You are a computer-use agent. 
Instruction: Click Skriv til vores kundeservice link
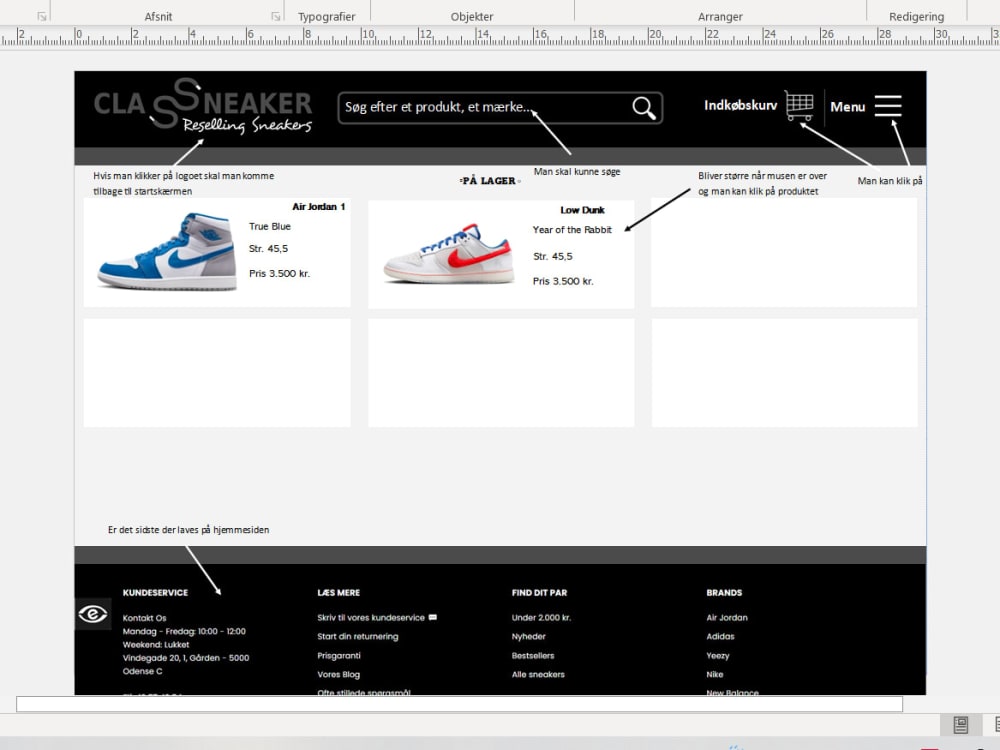(371, 617)
